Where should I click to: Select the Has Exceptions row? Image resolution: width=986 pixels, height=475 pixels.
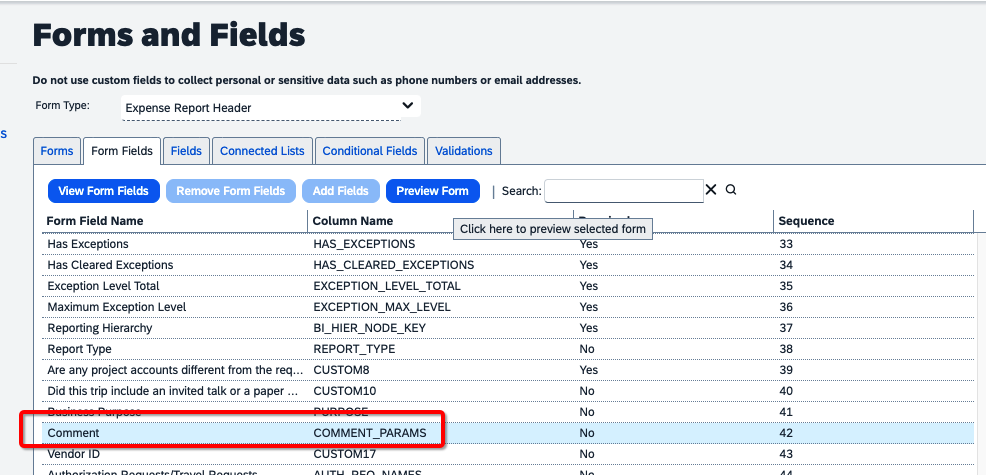coord(508,243)
